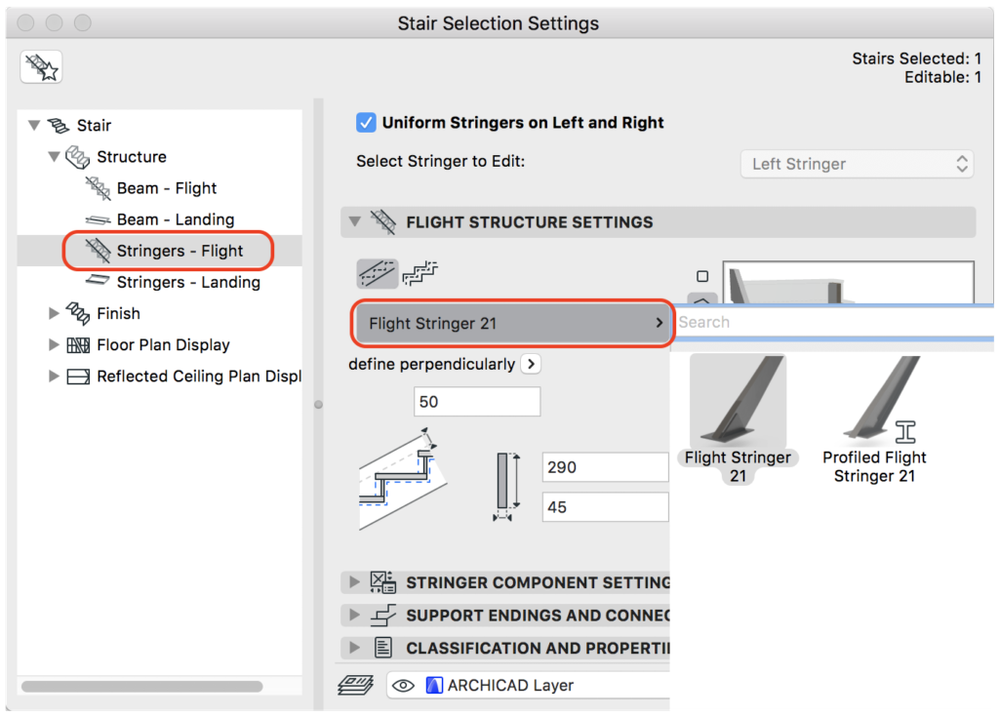Click the Stringers - Landing tree icon
The image size is (999, 715).
point(98,282)
